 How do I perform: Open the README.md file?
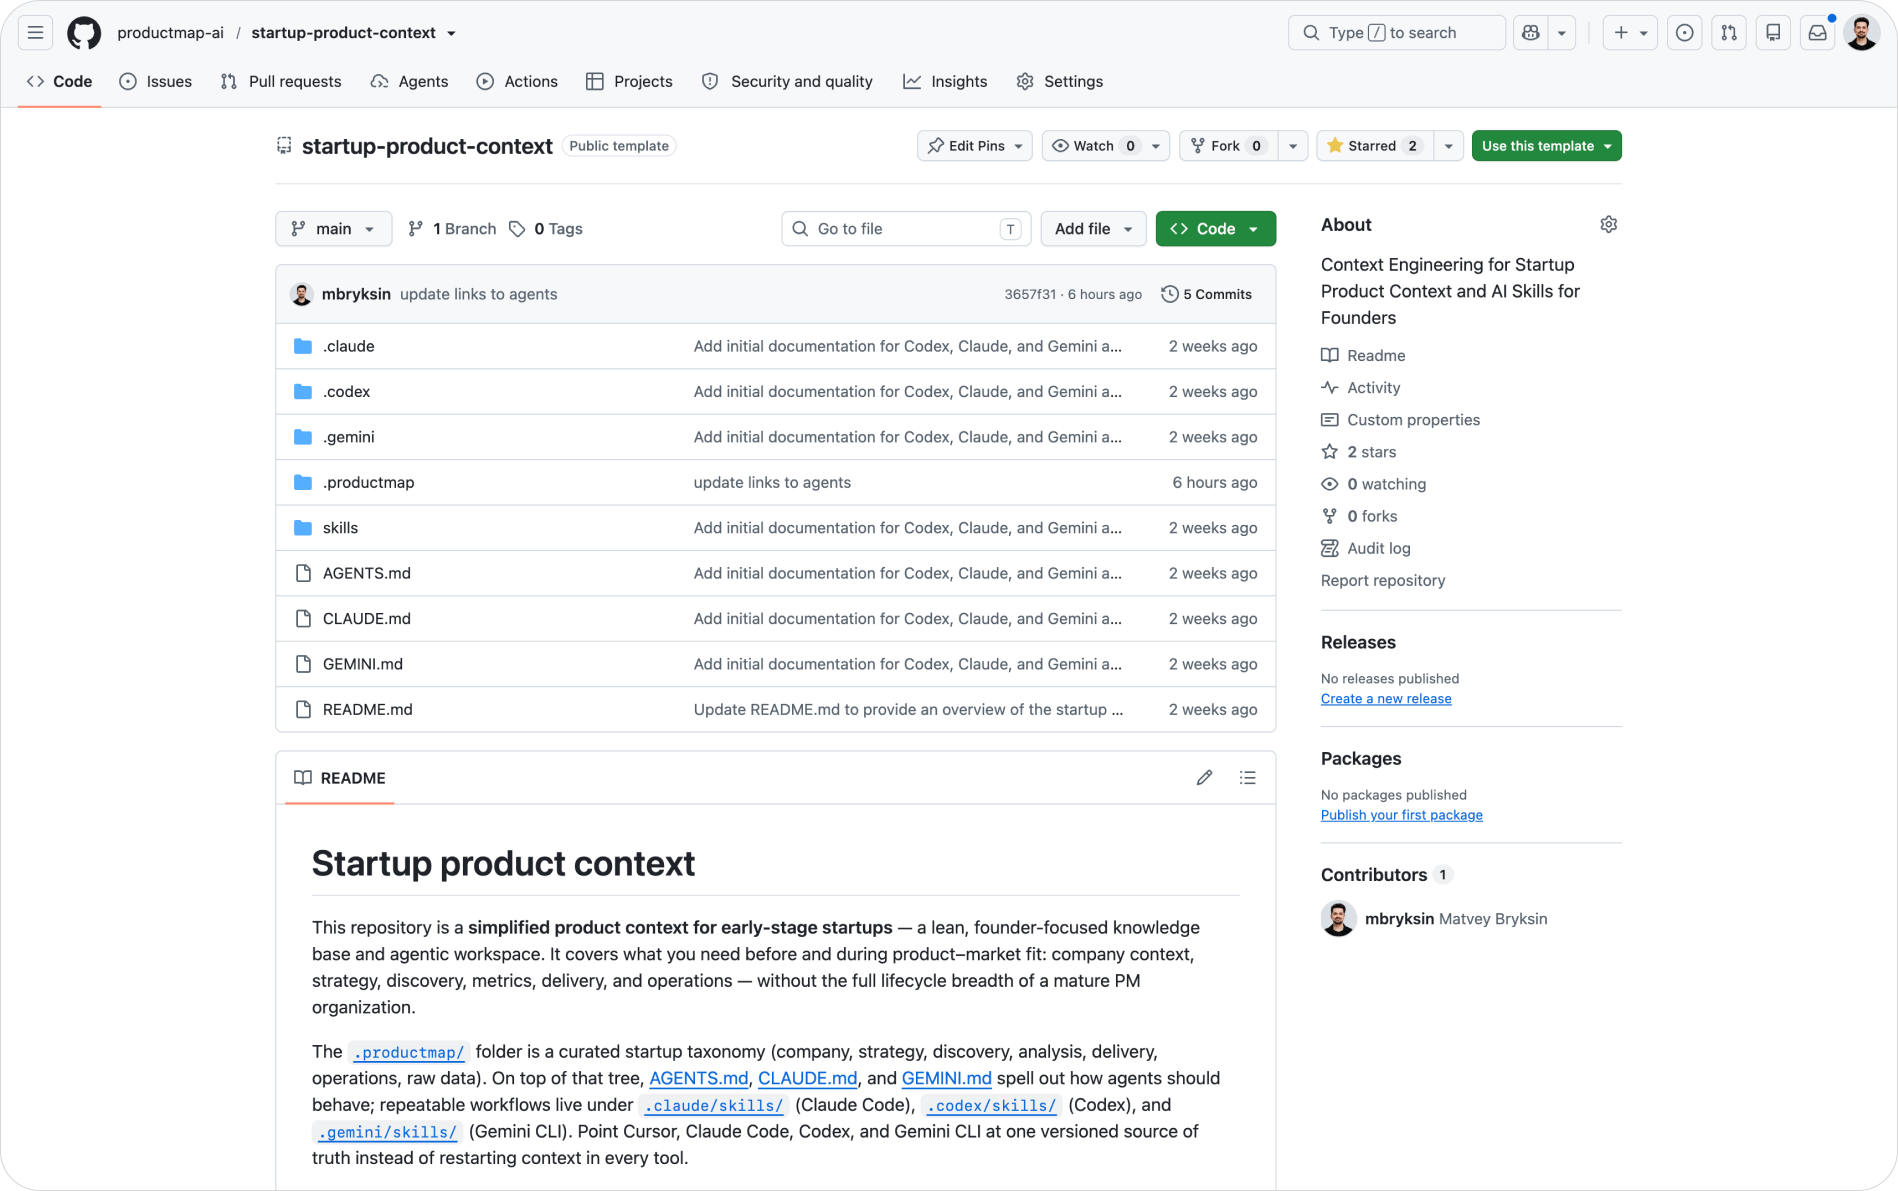click(367, 710)
